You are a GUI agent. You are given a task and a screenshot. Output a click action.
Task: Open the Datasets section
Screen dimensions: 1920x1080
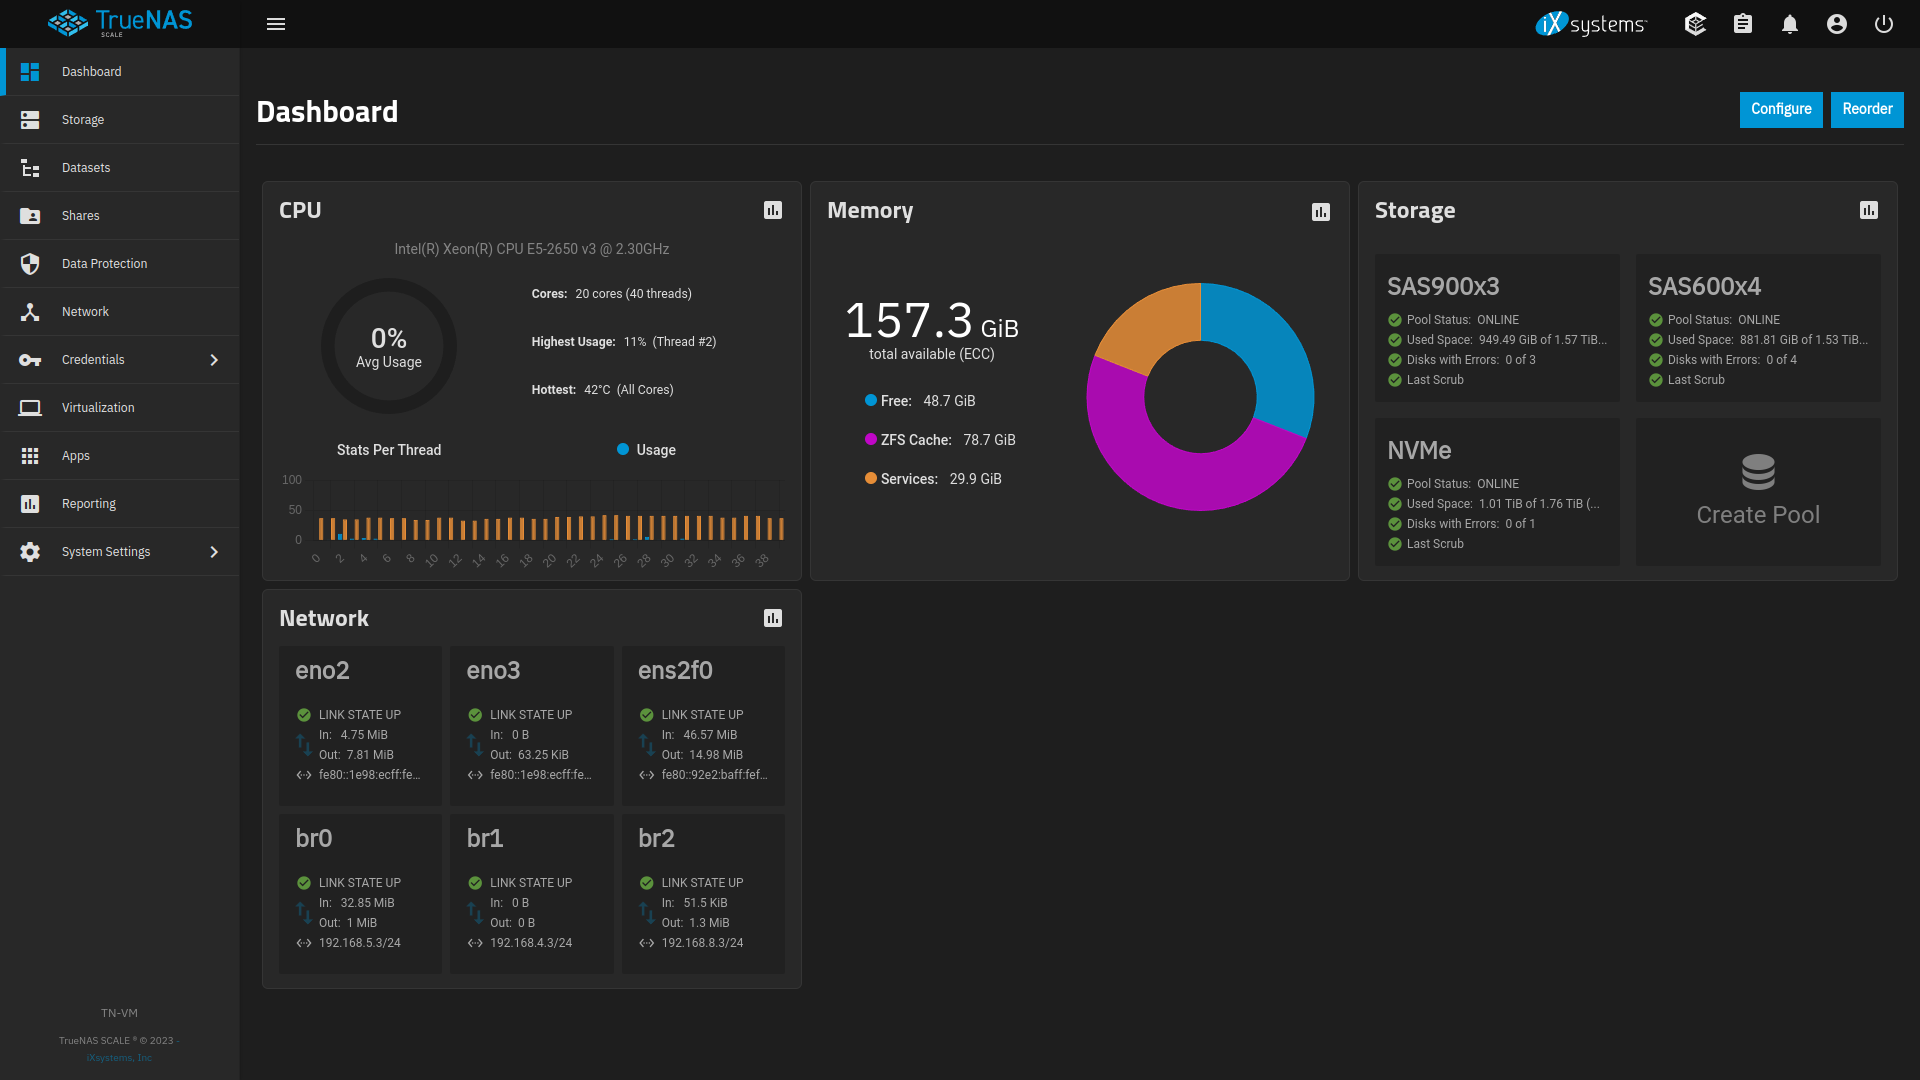(86, 166)
